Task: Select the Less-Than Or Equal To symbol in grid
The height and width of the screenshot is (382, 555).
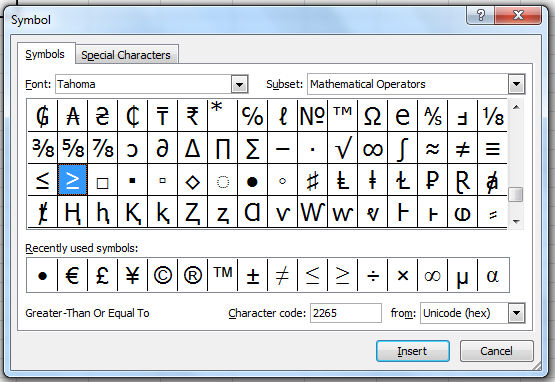Action: pos(42,179)
